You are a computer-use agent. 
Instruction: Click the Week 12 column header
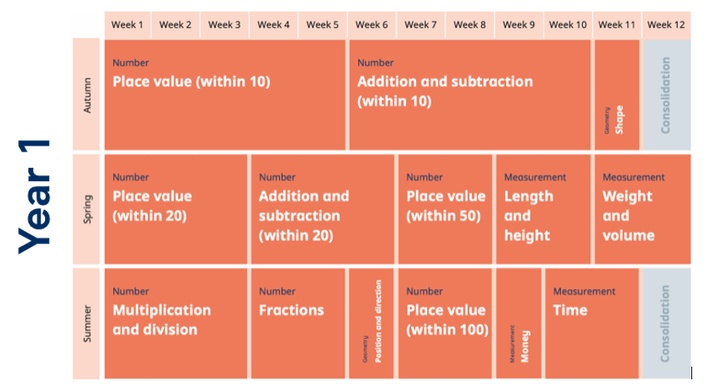click(666, 25)
